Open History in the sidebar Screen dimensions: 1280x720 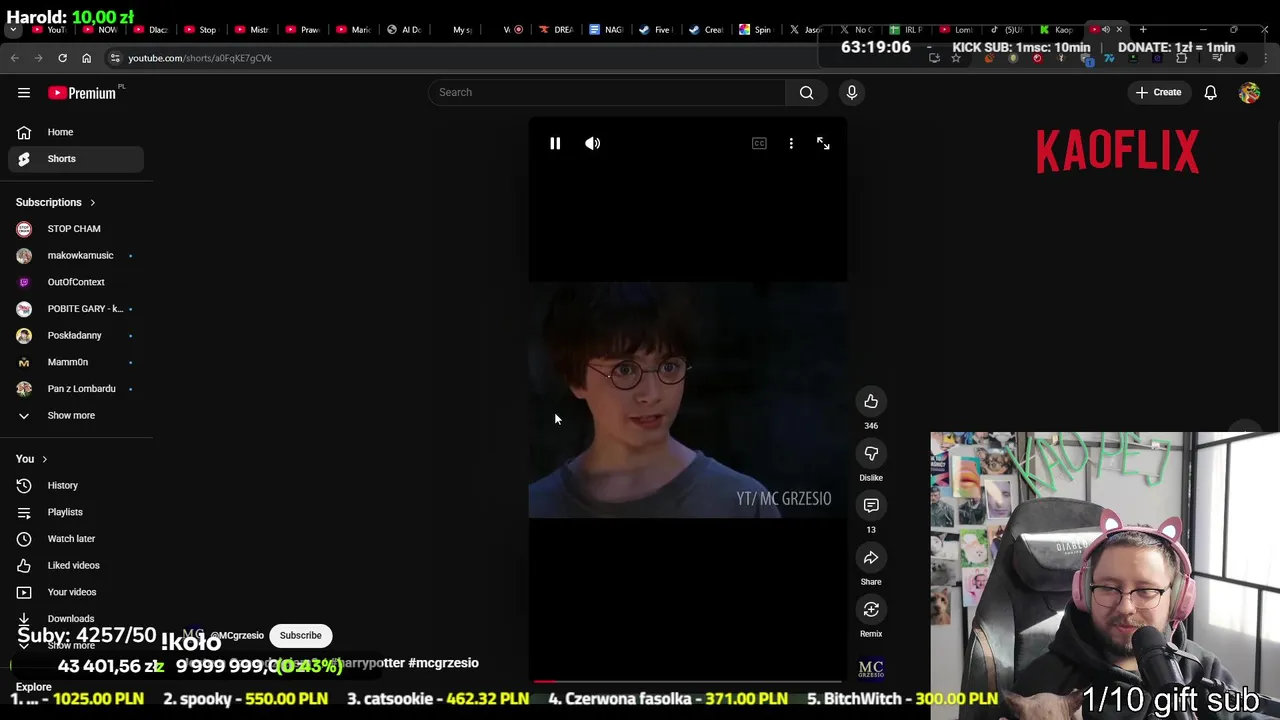(x=76, y=485)
